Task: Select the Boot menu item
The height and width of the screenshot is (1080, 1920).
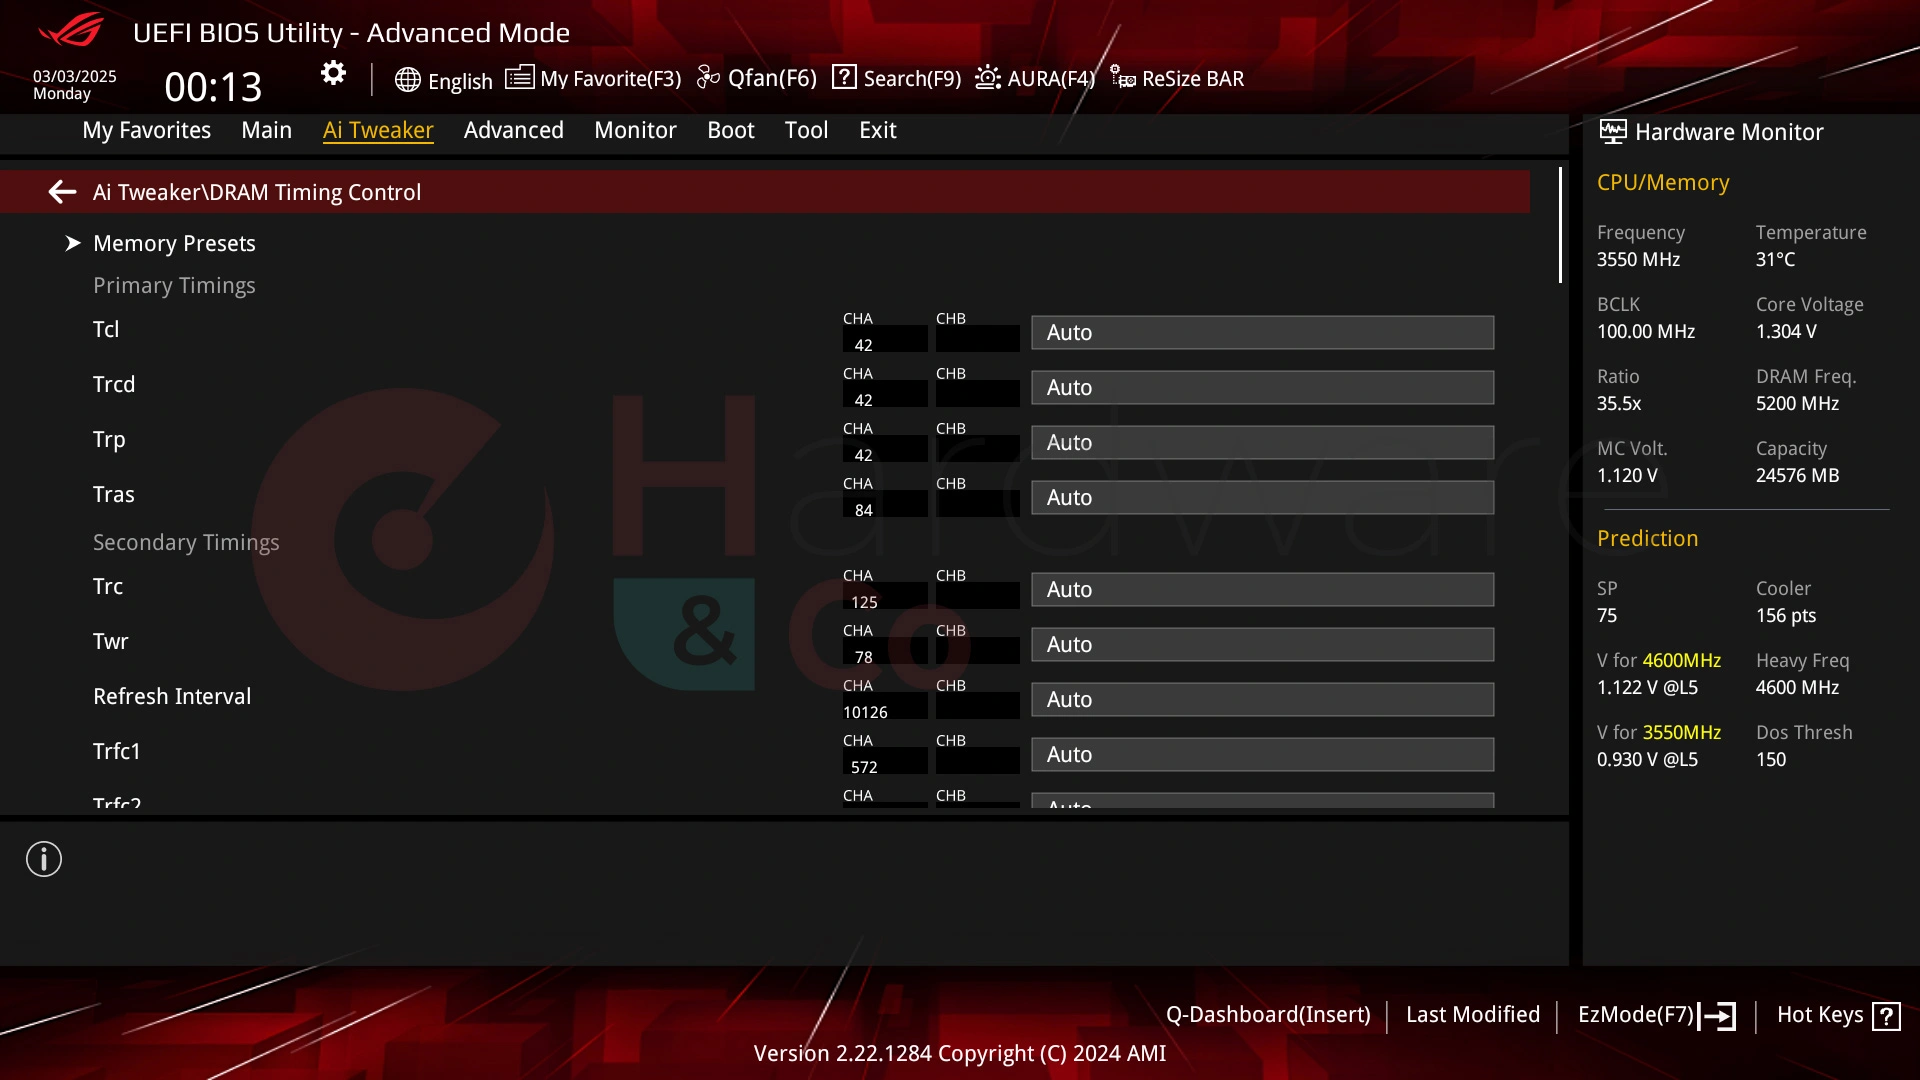Action: [x=729, y=129]
